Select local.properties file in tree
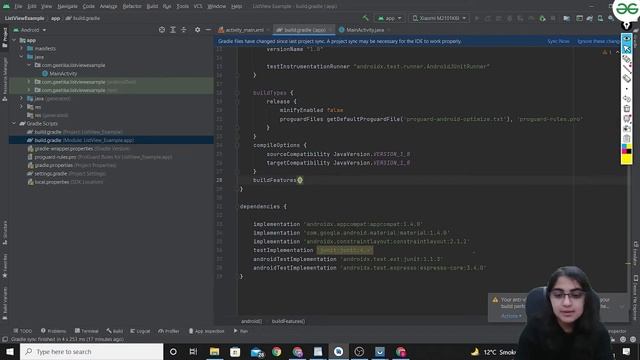Image resolution: width=640 pixels, height=360 pixels. coord(64,182)
